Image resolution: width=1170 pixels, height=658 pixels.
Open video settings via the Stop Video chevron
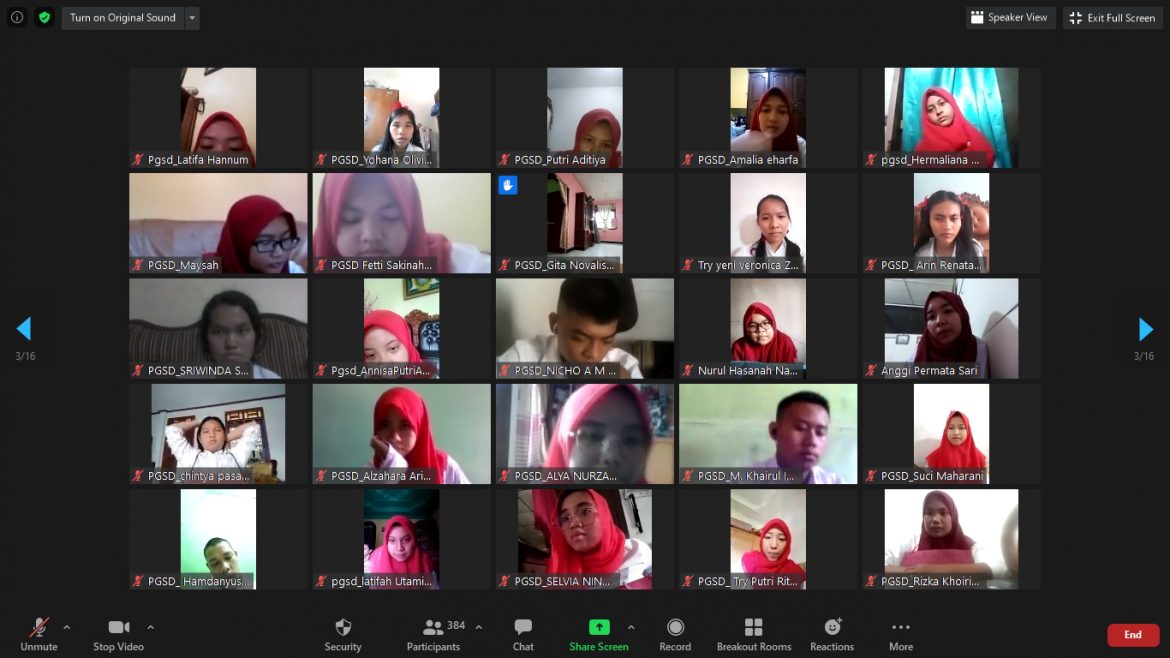[151, 628]
